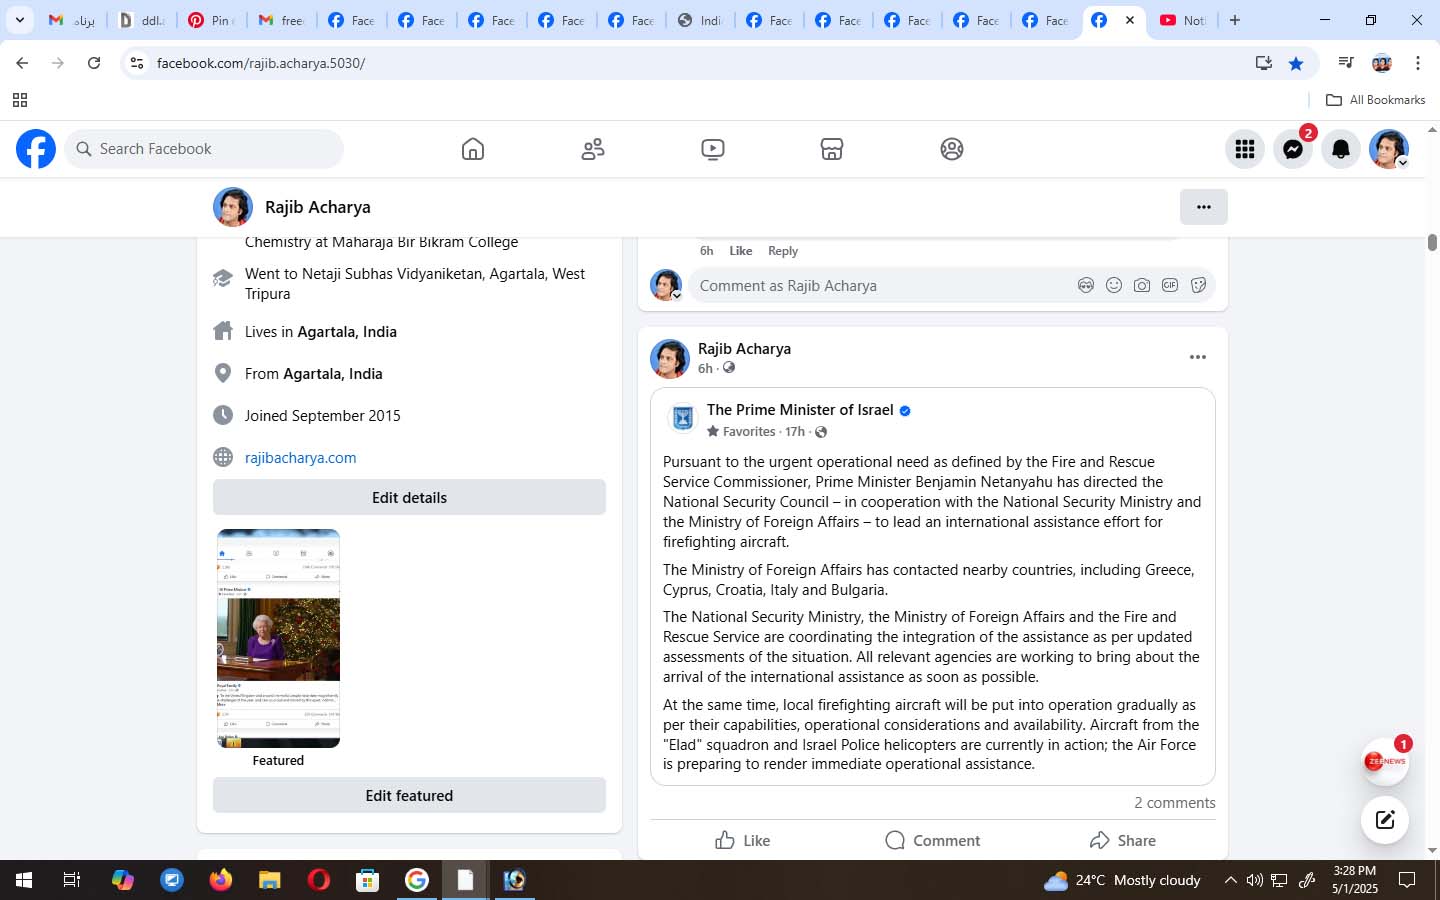Open a new browser tab

(x=1235, y=20)
